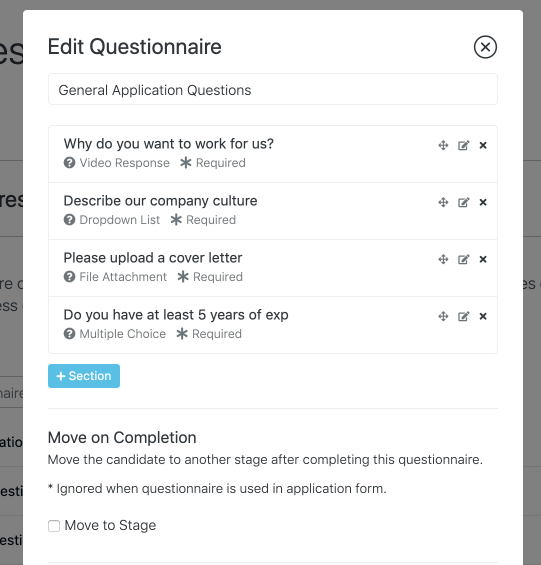The width and height of the screenshot is (541, 565).
Task: Remove the 'Describe our company culture' question
Action: pos(483,202)
